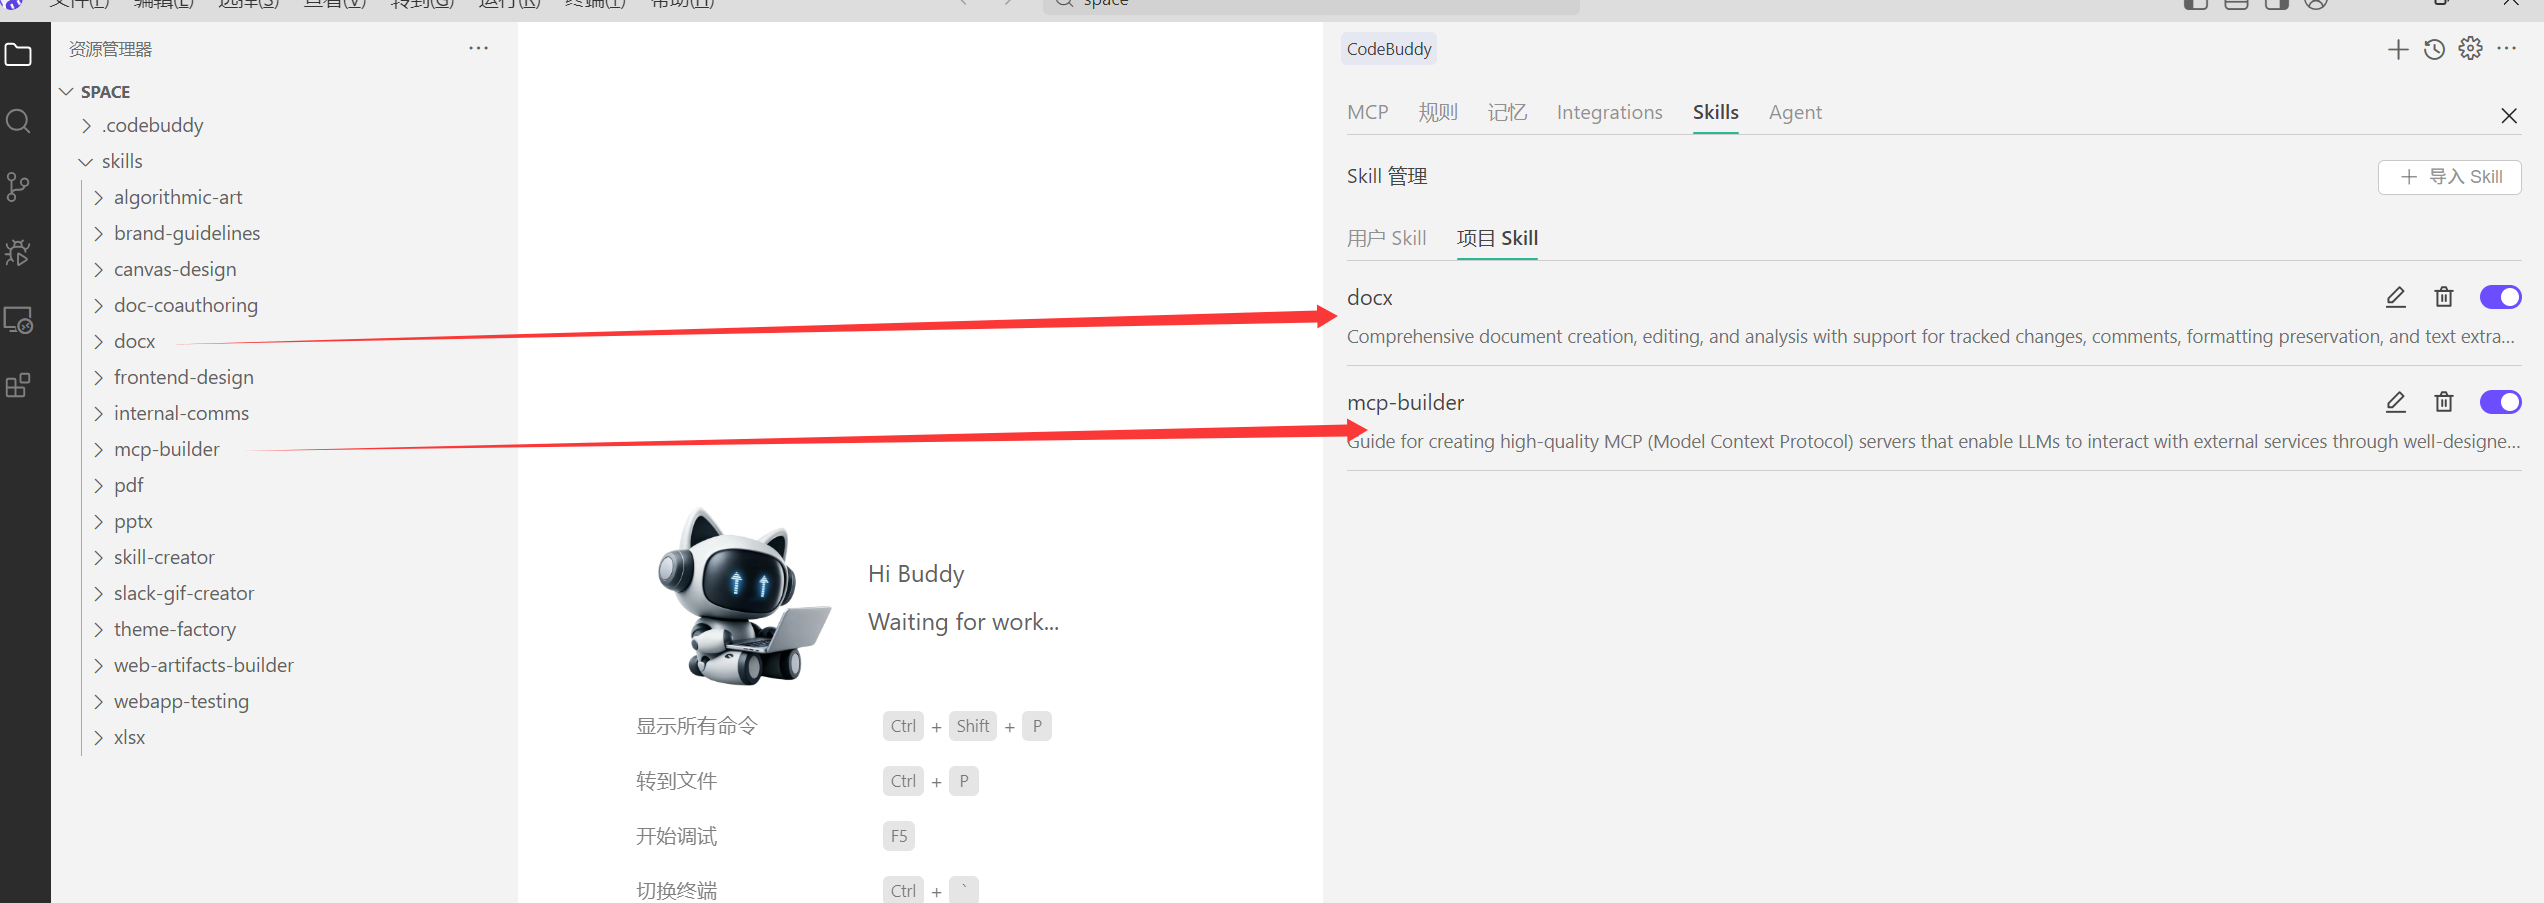The image size is (2544, 903).
Task: Click the docx skill name in skill list
Action: (1369, 297)
